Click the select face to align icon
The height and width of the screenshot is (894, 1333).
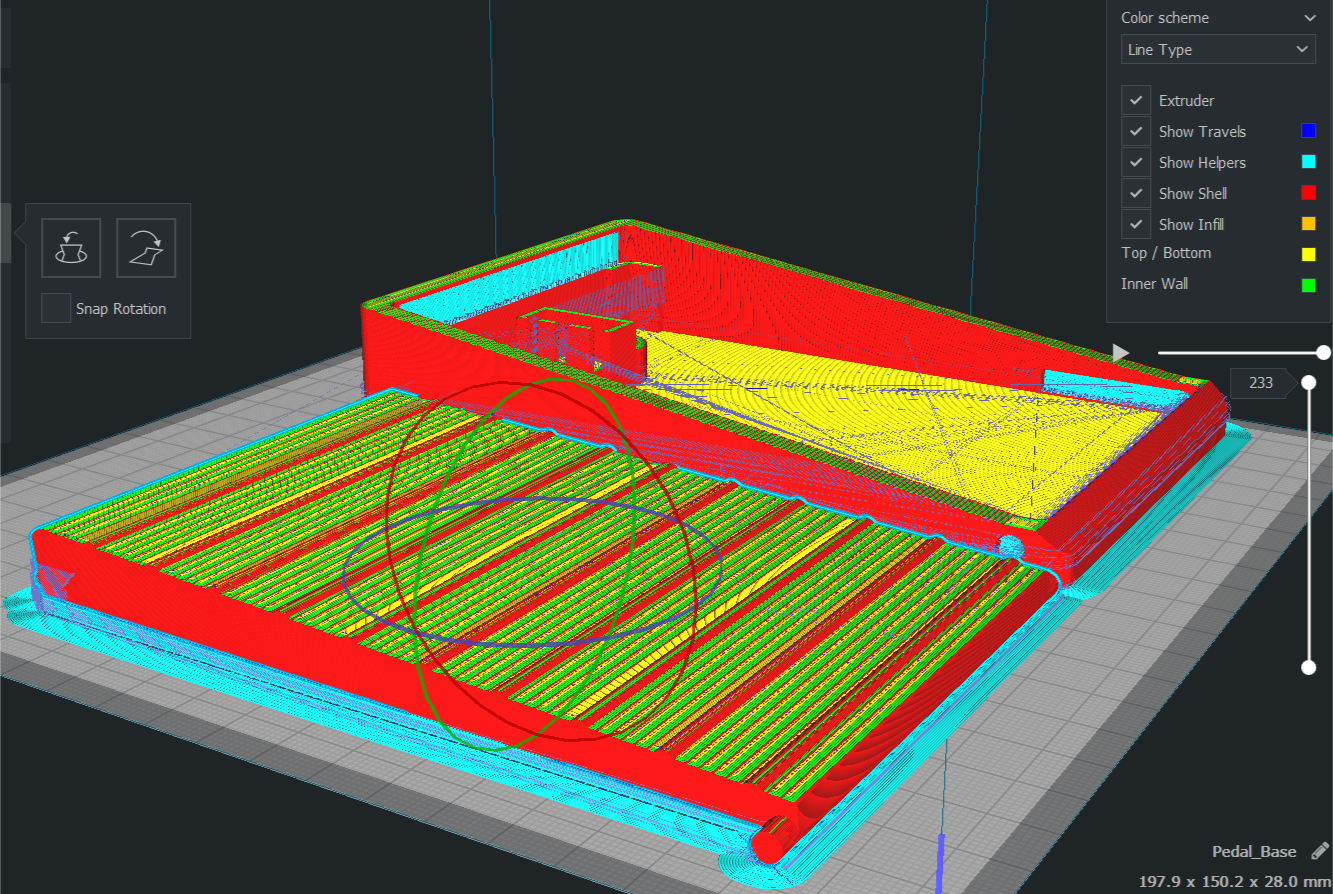(146, 247)
